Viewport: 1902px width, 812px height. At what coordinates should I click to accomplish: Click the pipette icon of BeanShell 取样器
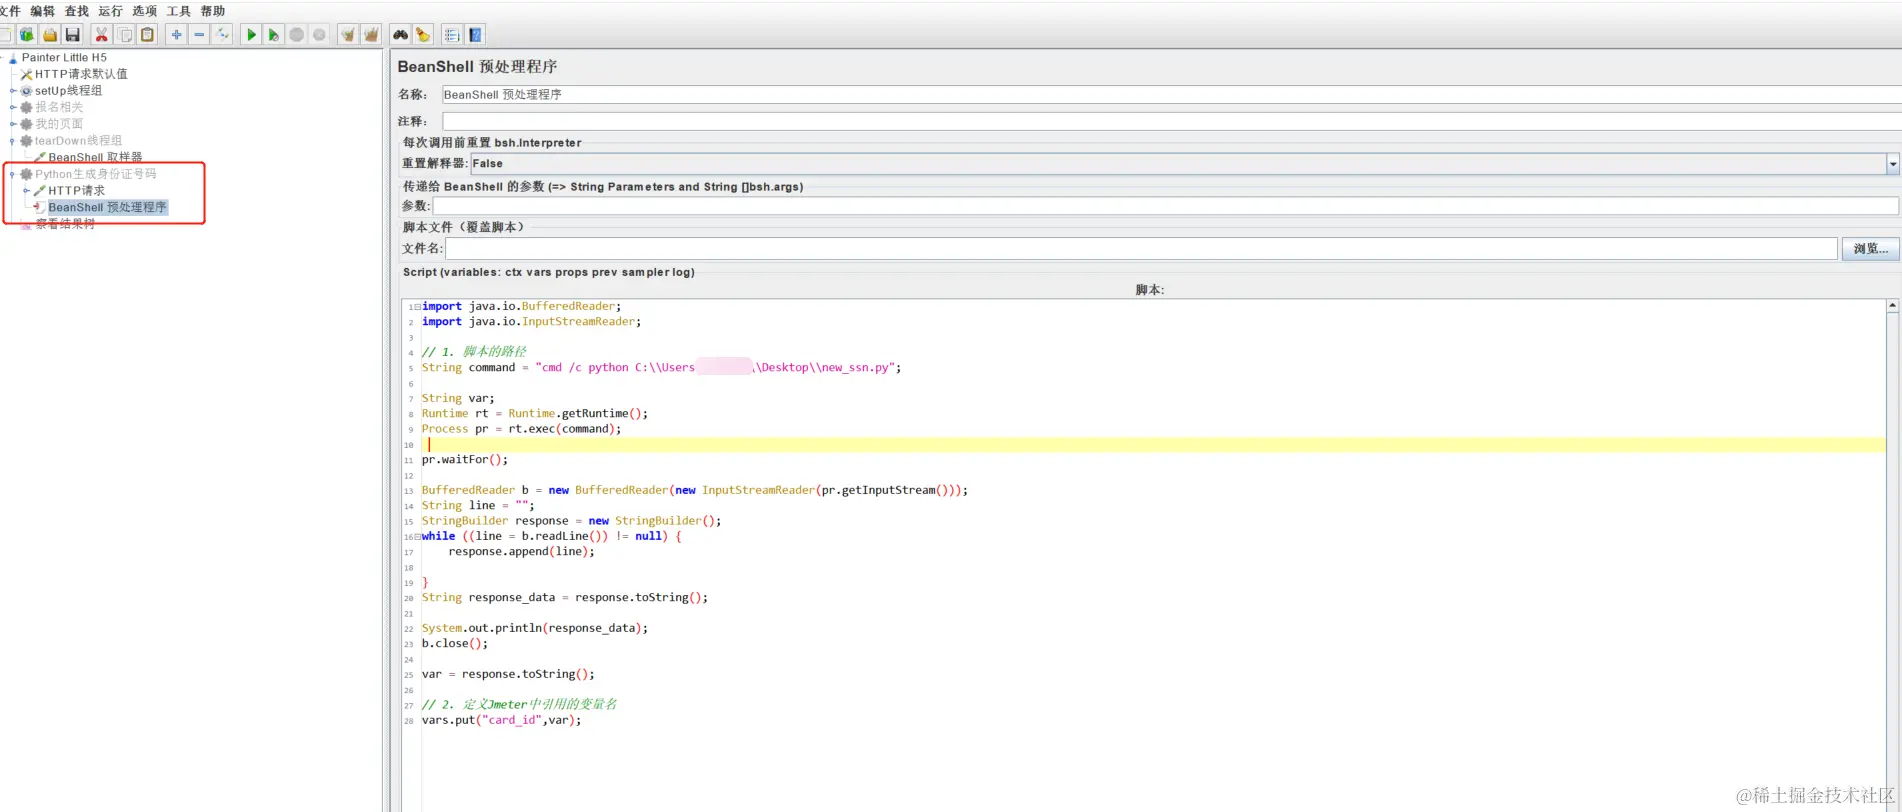[40, 157]
